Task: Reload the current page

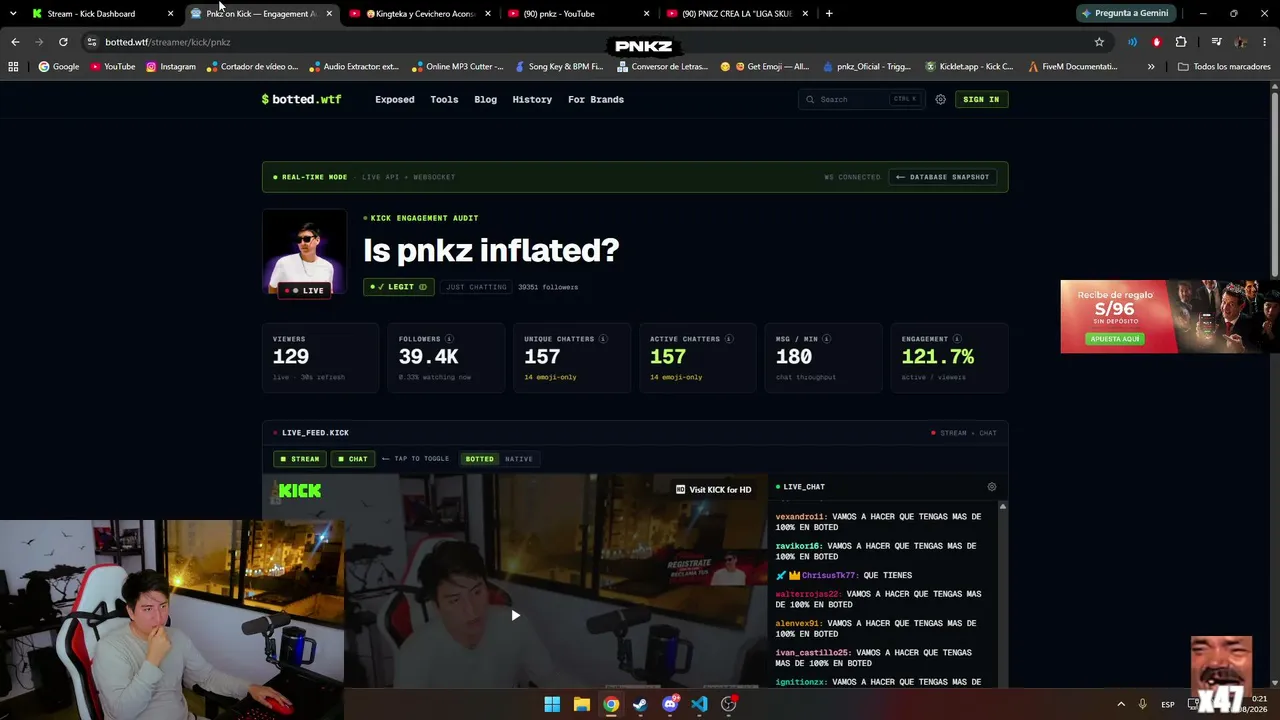Action: 63,42
